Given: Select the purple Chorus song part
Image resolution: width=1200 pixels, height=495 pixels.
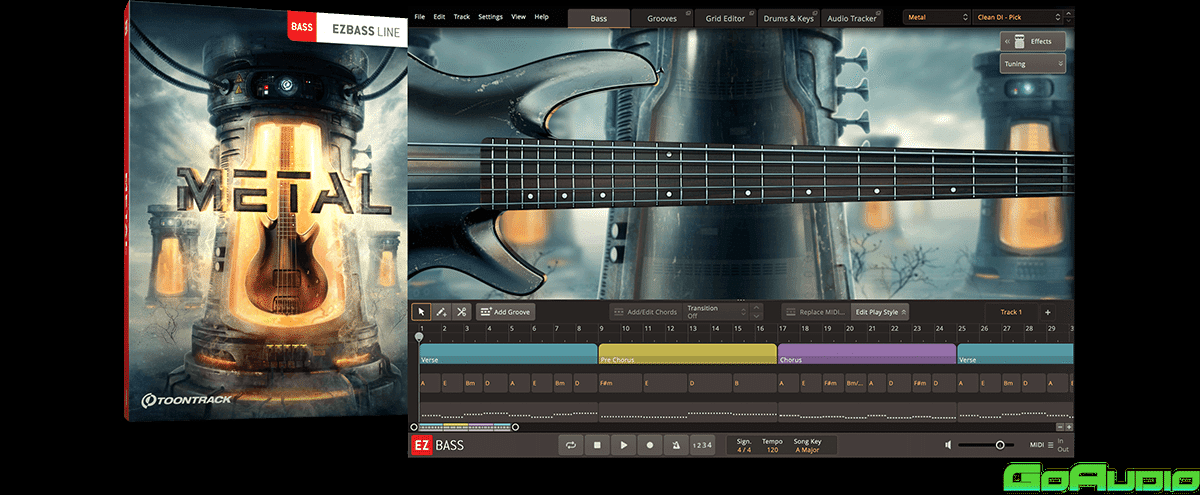Looking at the screenshot, I should [x=867, y=354].
